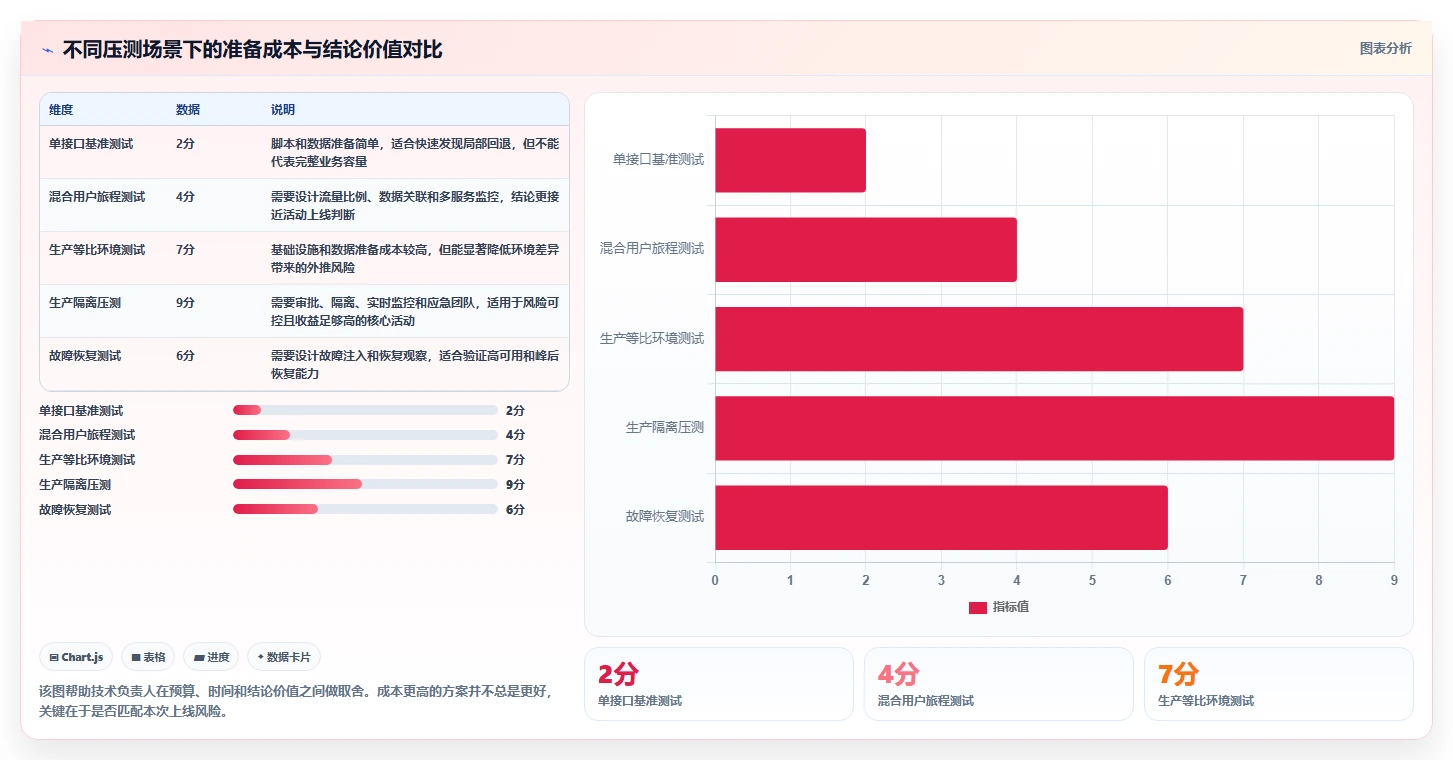Click the x-axis tick label 0
Screen dimensions: 1453x760
coord(715,580)
